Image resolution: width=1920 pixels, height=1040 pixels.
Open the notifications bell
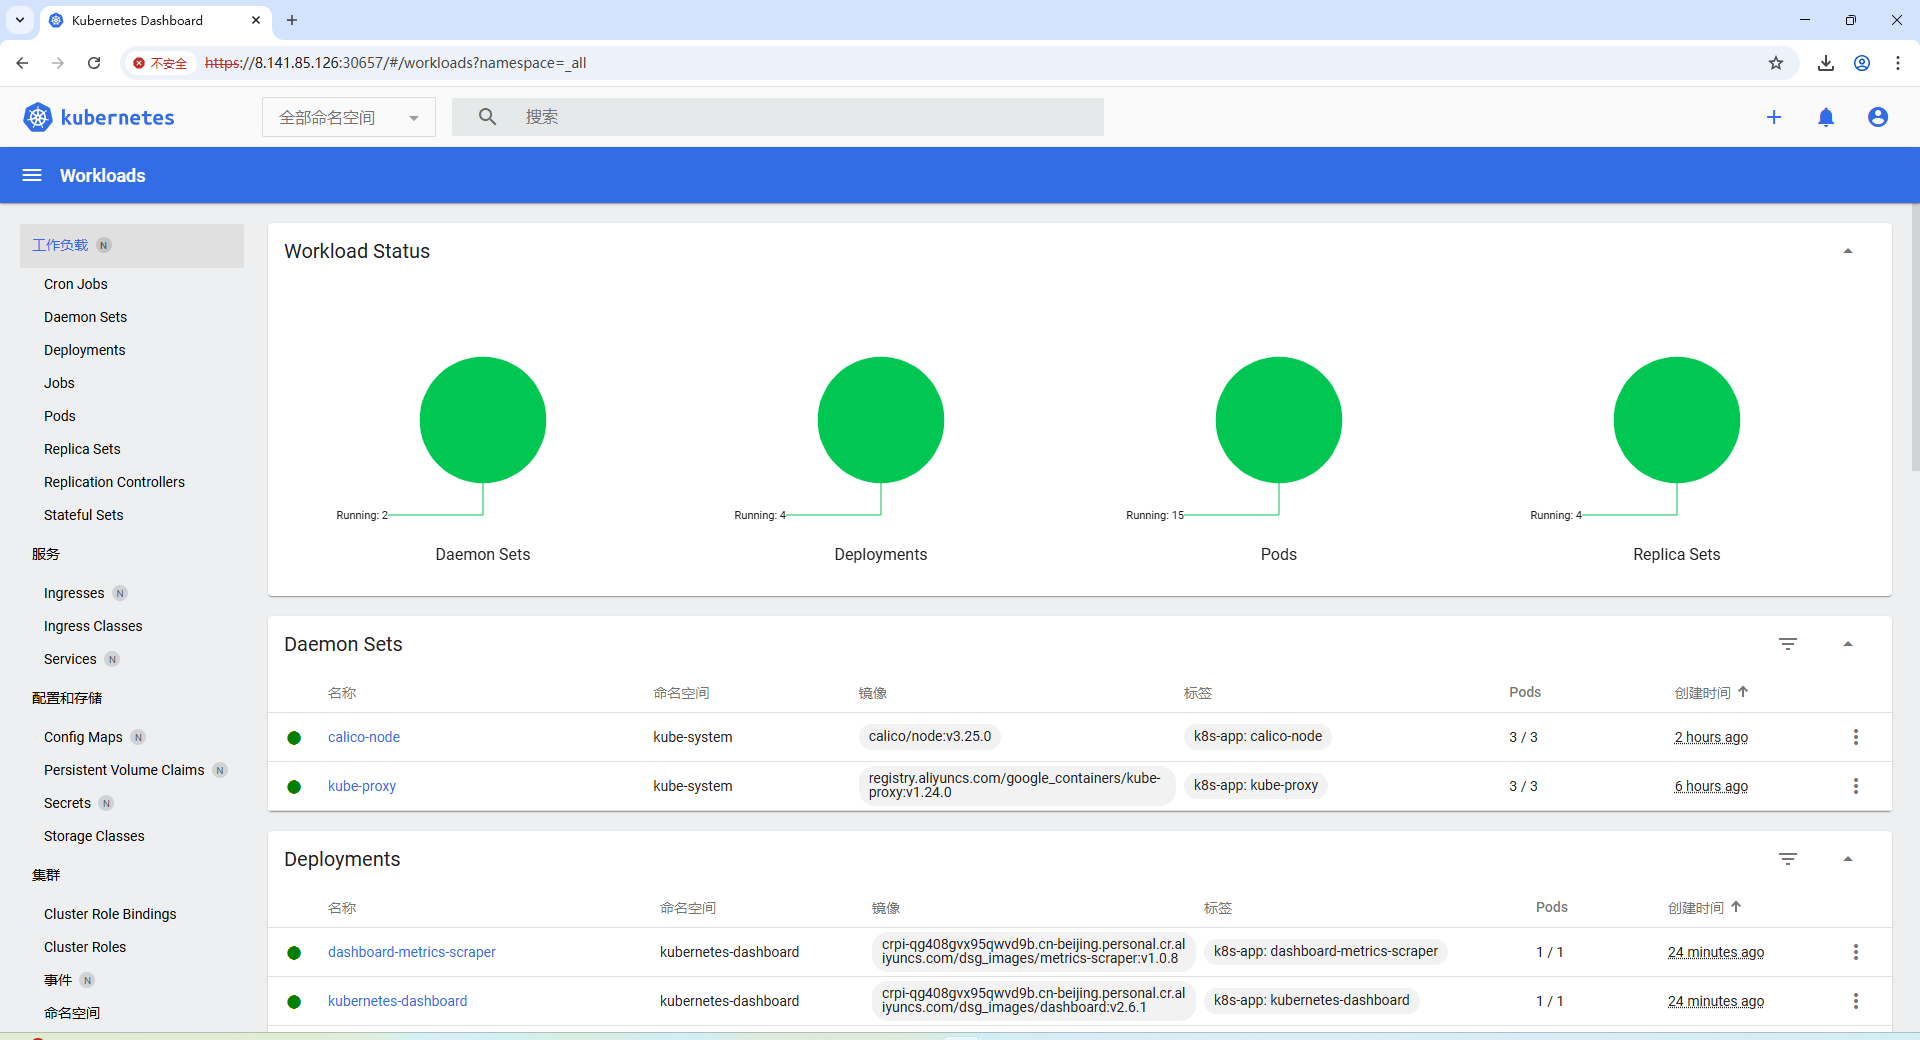pos(1826,117)
